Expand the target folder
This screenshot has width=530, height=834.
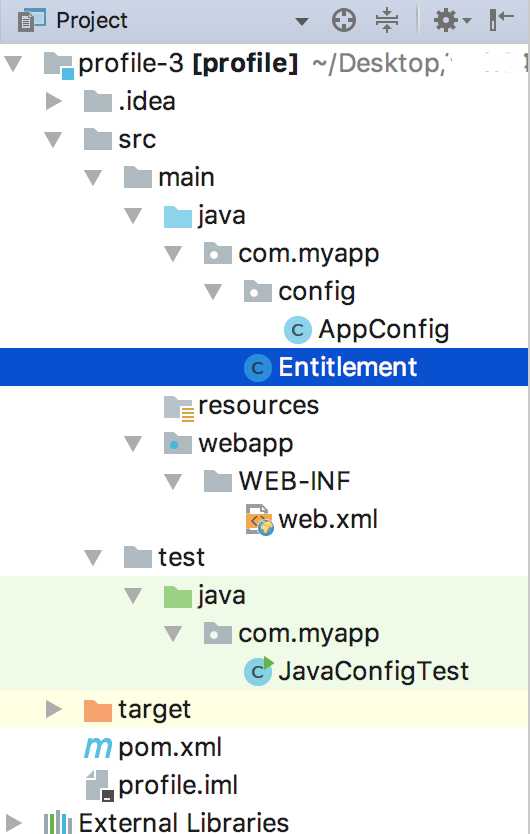(54, 709)
